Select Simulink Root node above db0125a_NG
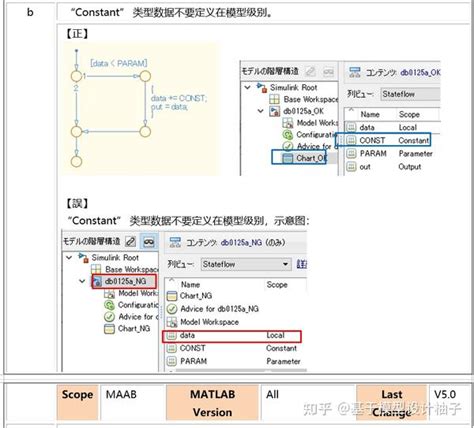This screenshot has height=428, width=474. click(115, 258)
